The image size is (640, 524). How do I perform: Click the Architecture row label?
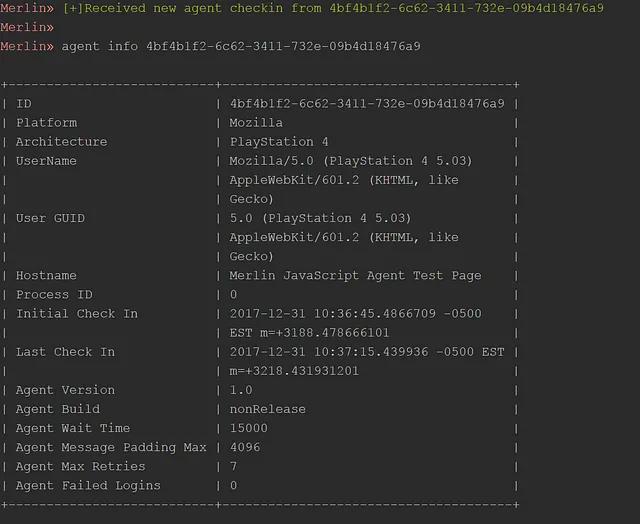[x=61, y=142]
